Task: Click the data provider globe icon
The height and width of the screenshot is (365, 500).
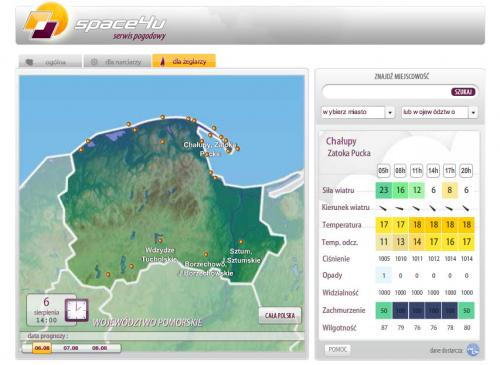Action: (x=473, y=350)
